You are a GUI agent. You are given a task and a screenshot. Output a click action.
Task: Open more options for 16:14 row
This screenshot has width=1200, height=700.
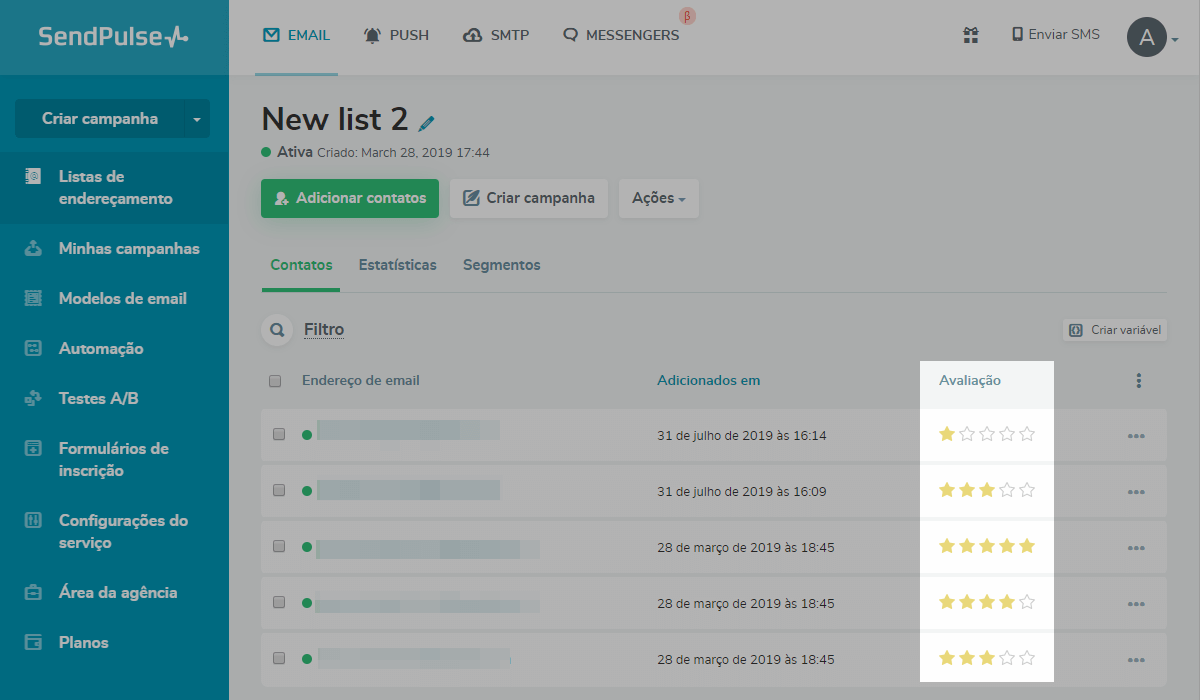(x=1136, y=436)
